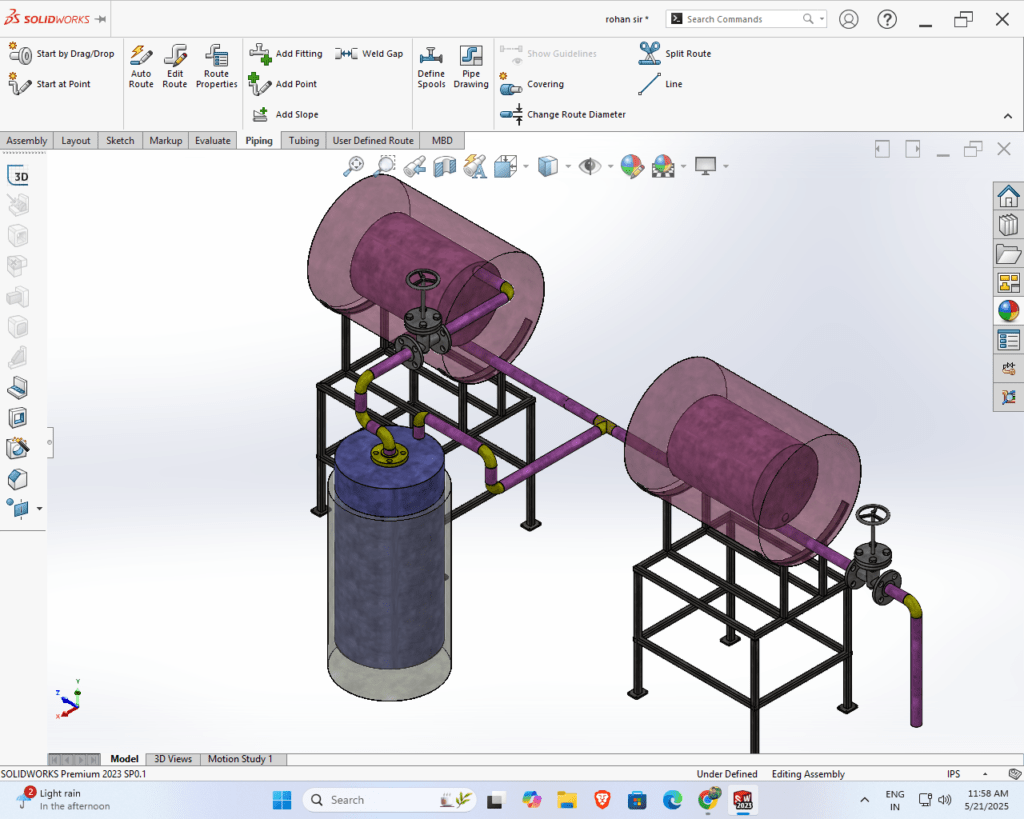This screenshot has width=1024, height=819.
Task: Open the Edit Appearance tool
Action: point(630,166)
